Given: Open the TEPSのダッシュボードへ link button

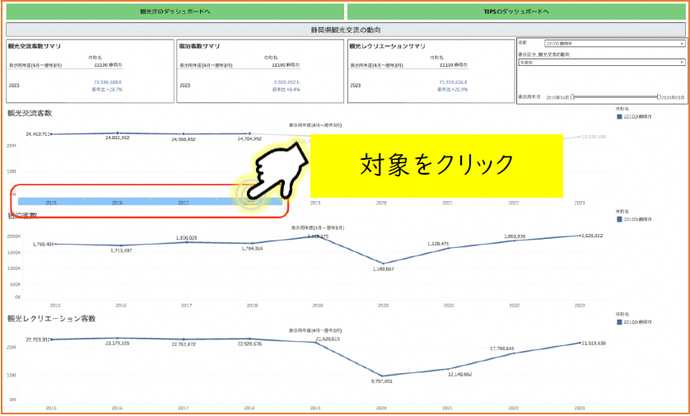Looking at the screenshot, I should (516, 13).
